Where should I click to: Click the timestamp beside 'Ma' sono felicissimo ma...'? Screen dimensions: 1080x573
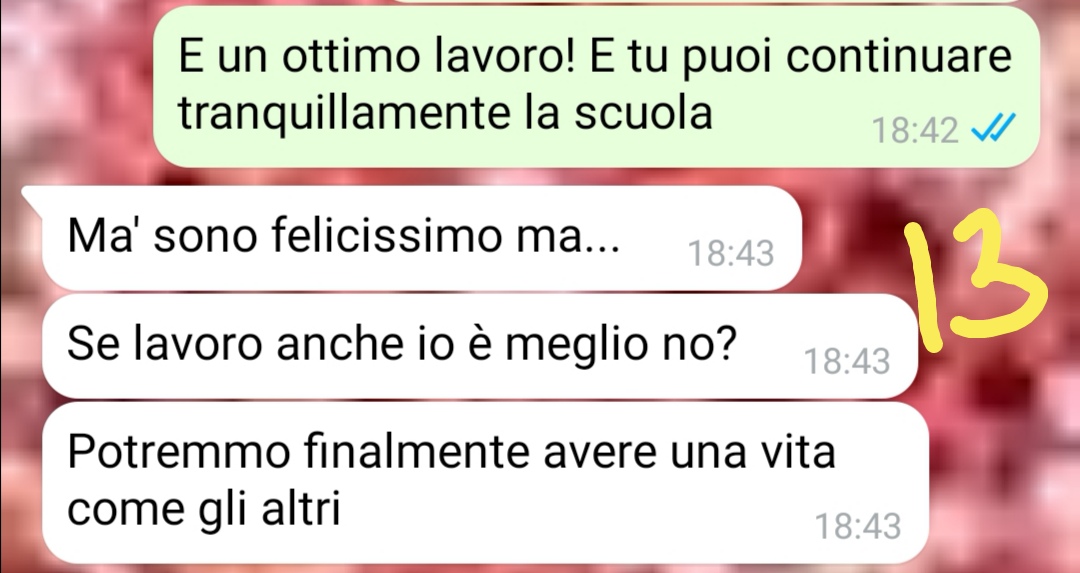point(731,253)
